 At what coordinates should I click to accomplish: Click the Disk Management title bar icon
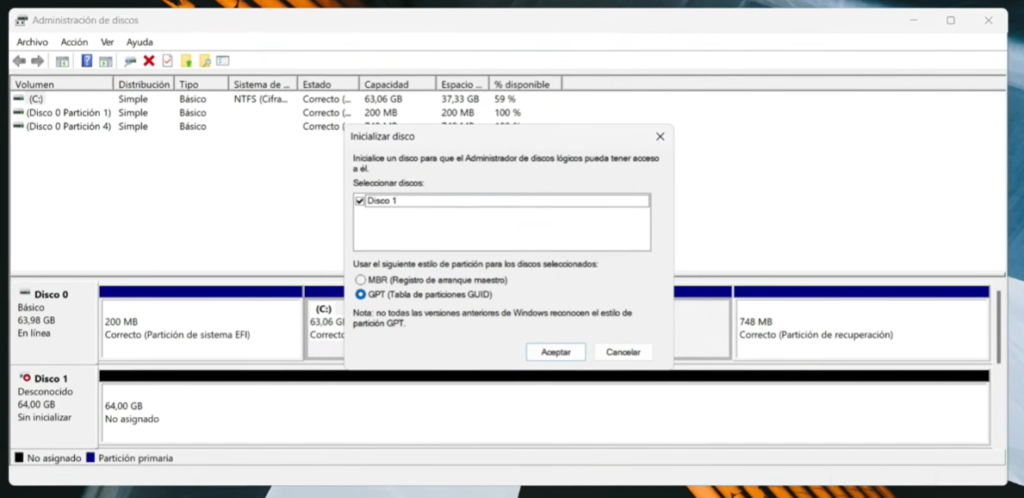pos(22,20)
